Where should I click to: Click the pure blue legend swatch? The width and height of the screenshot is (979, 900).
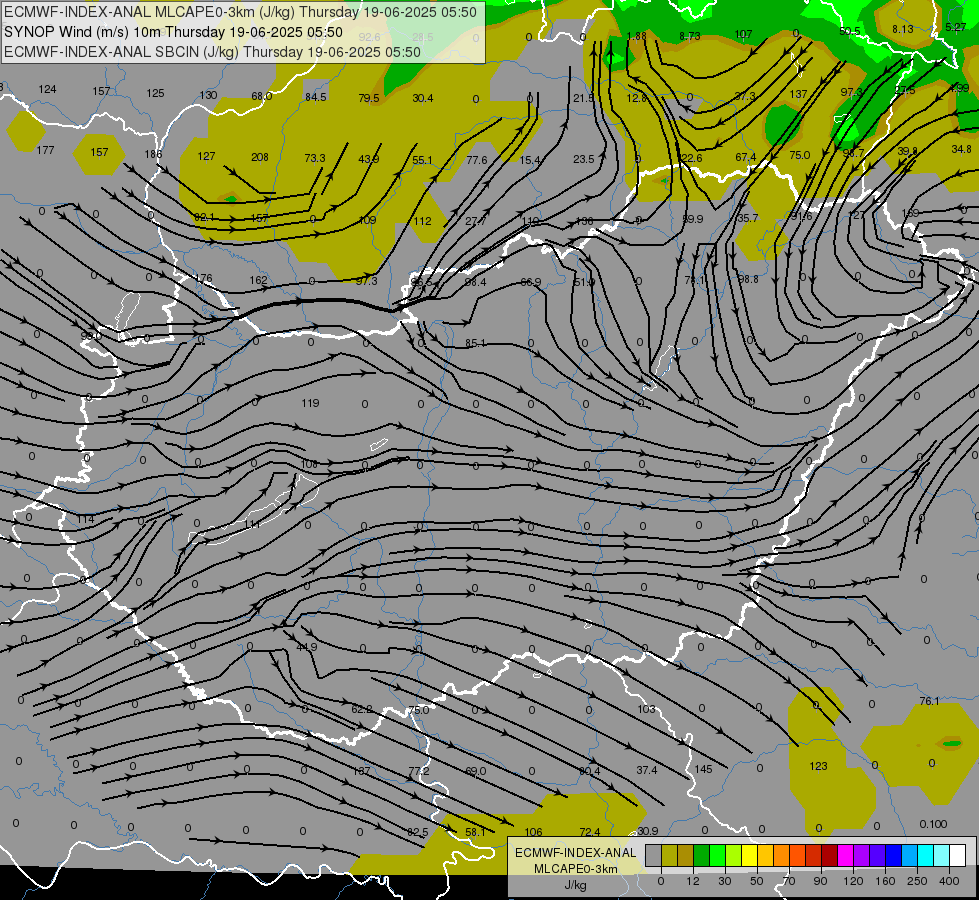[893, 855]
